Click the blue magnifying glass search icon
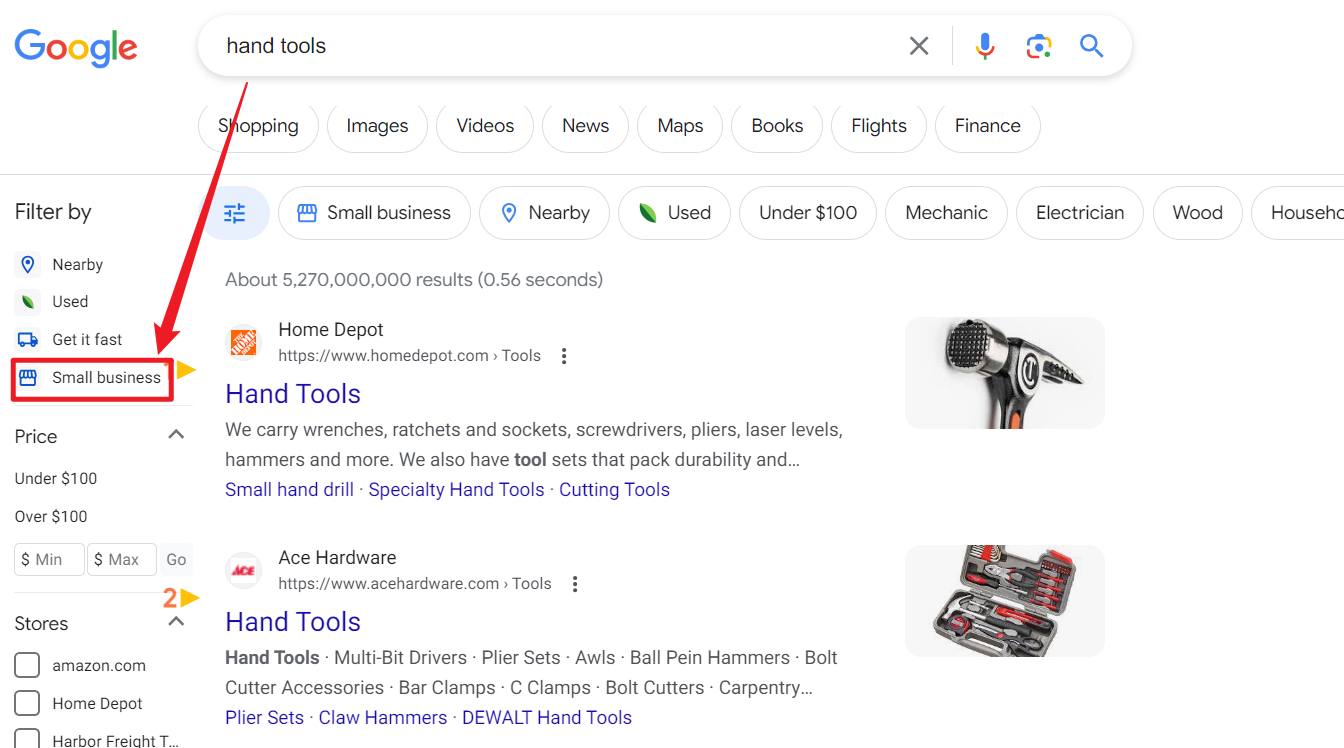Screen dimensions: 1344x748 click(1091, 46)
